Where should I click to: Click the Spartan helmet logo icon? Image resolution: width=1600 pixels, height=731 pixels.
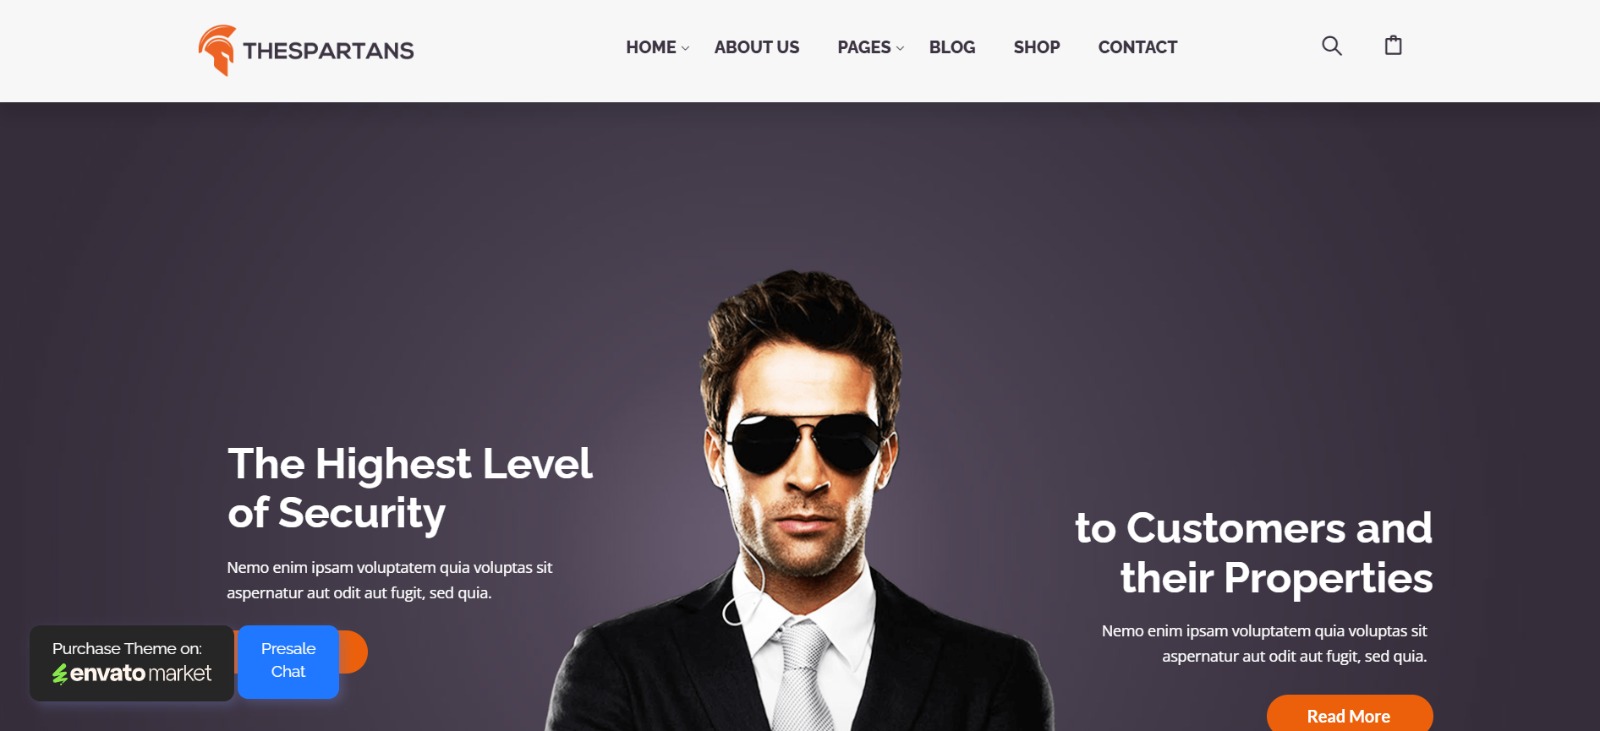pos(217,50)
